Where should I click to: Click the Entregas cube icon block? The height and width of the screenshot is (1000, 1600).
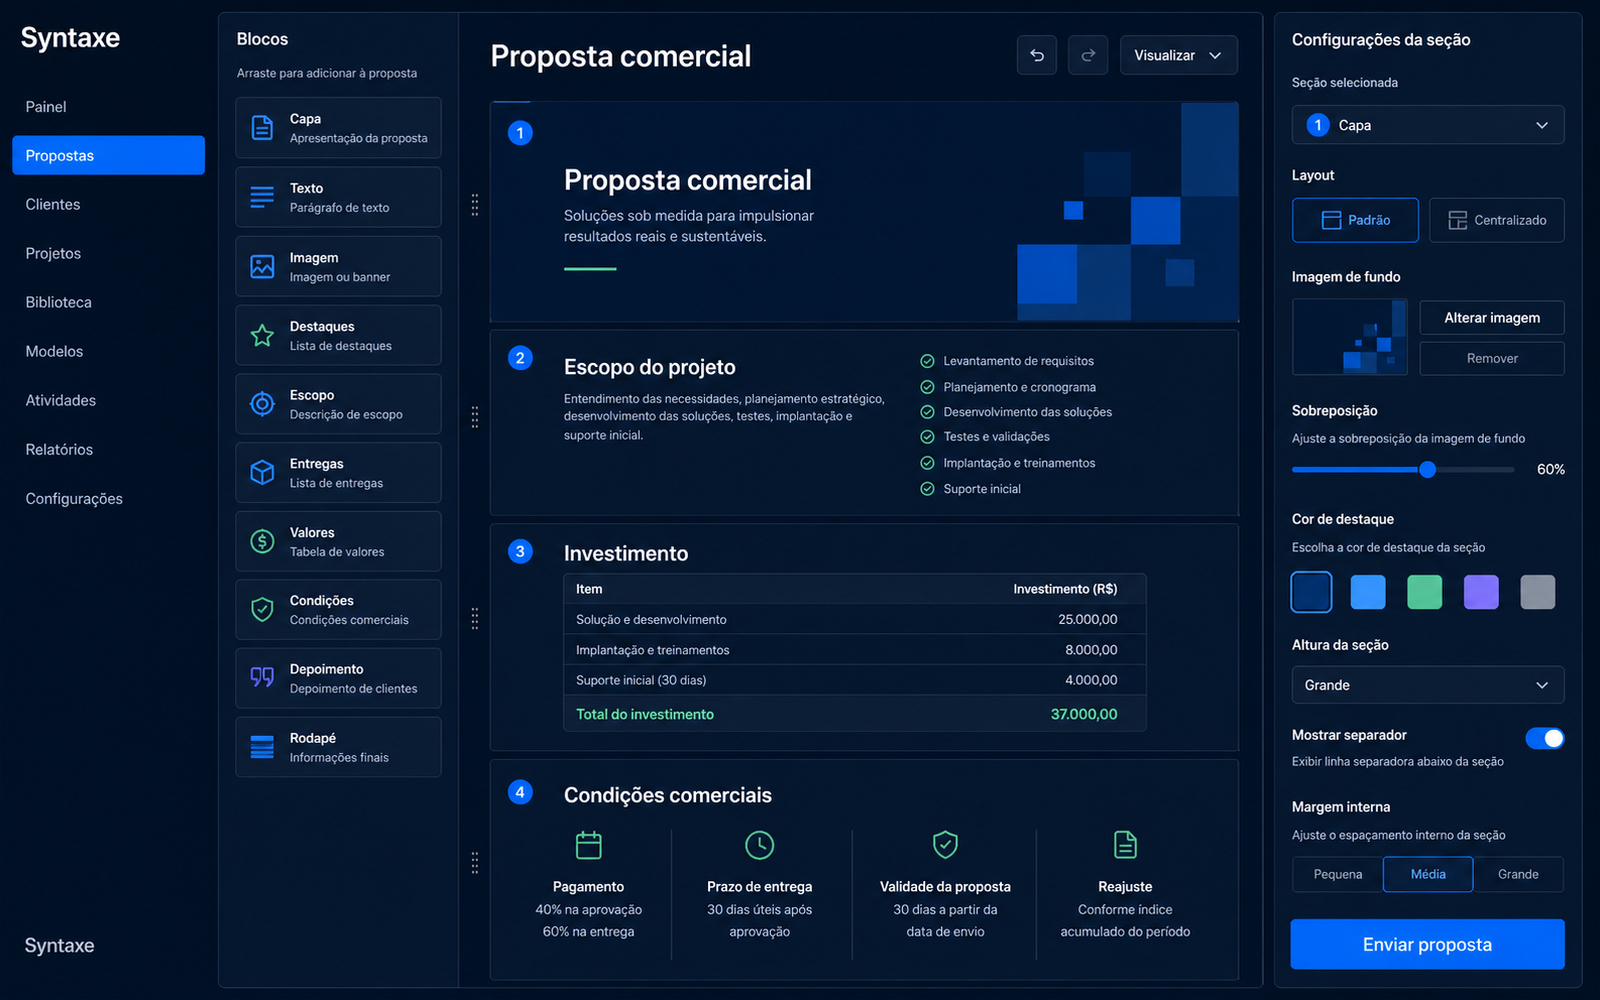coord(338,472)
